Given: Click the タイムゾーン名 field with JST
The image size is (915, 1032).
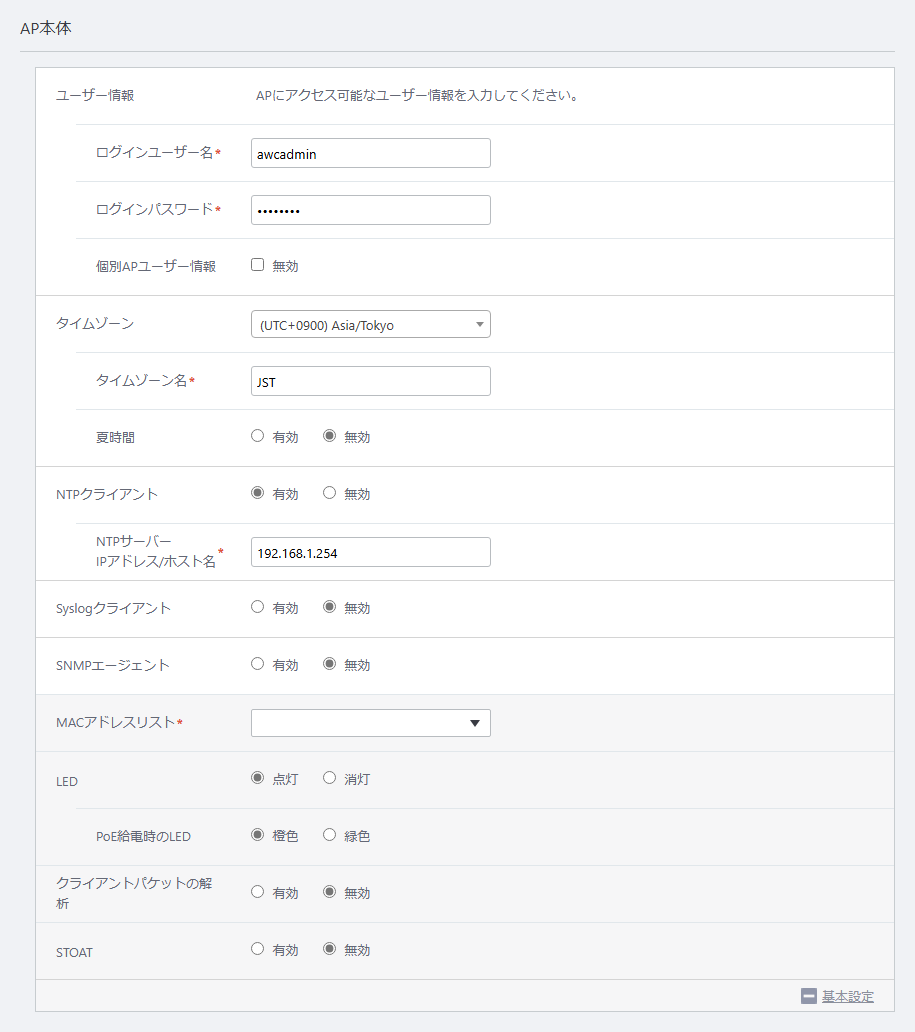Looking at the screenshot, I should pos(371,381).
